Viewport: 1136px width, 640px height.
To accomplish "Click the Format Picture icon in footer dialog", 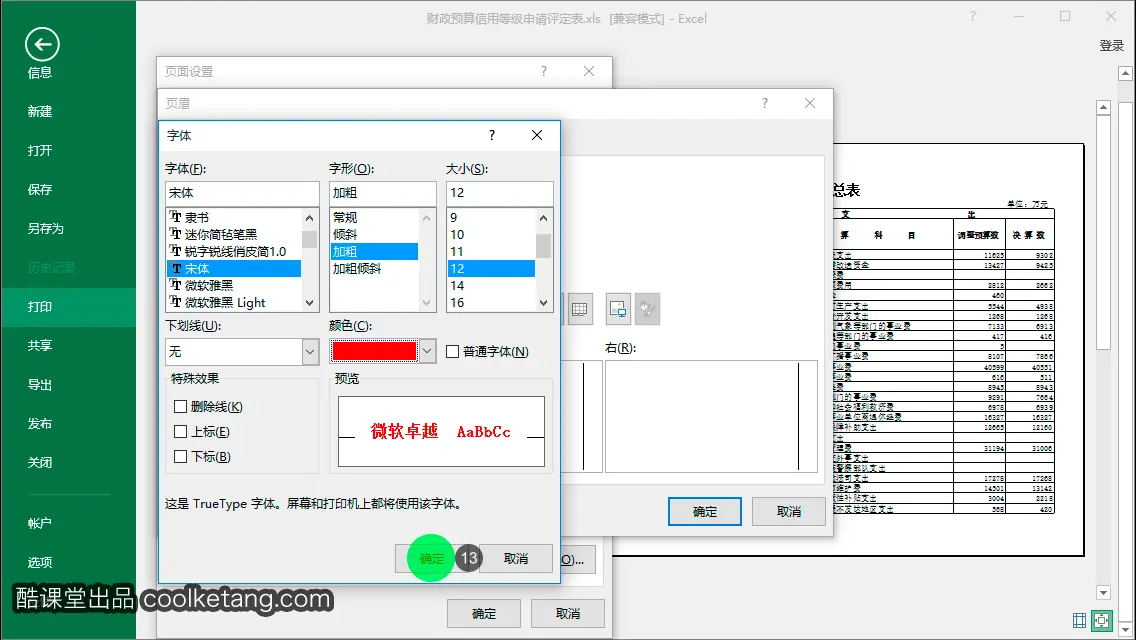I will [x=647, y=309].
